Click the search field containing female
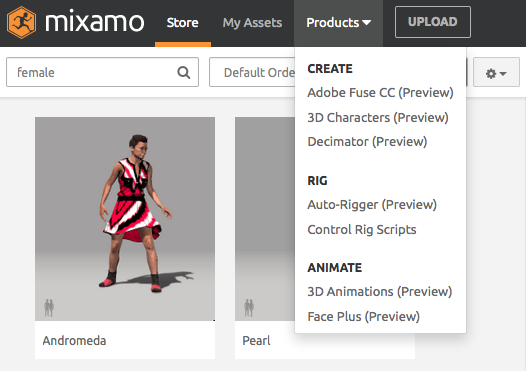526x371 pixels. 102,72
